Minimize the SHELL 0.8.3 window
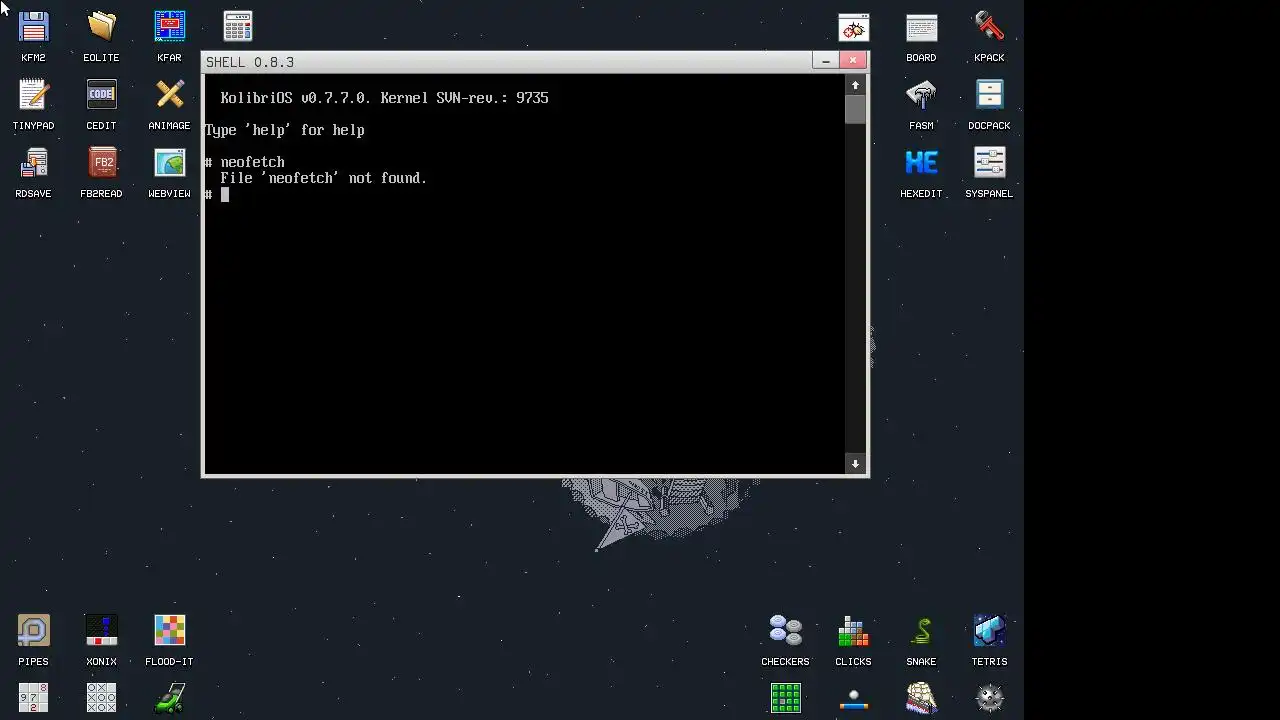 coord(825,61)
